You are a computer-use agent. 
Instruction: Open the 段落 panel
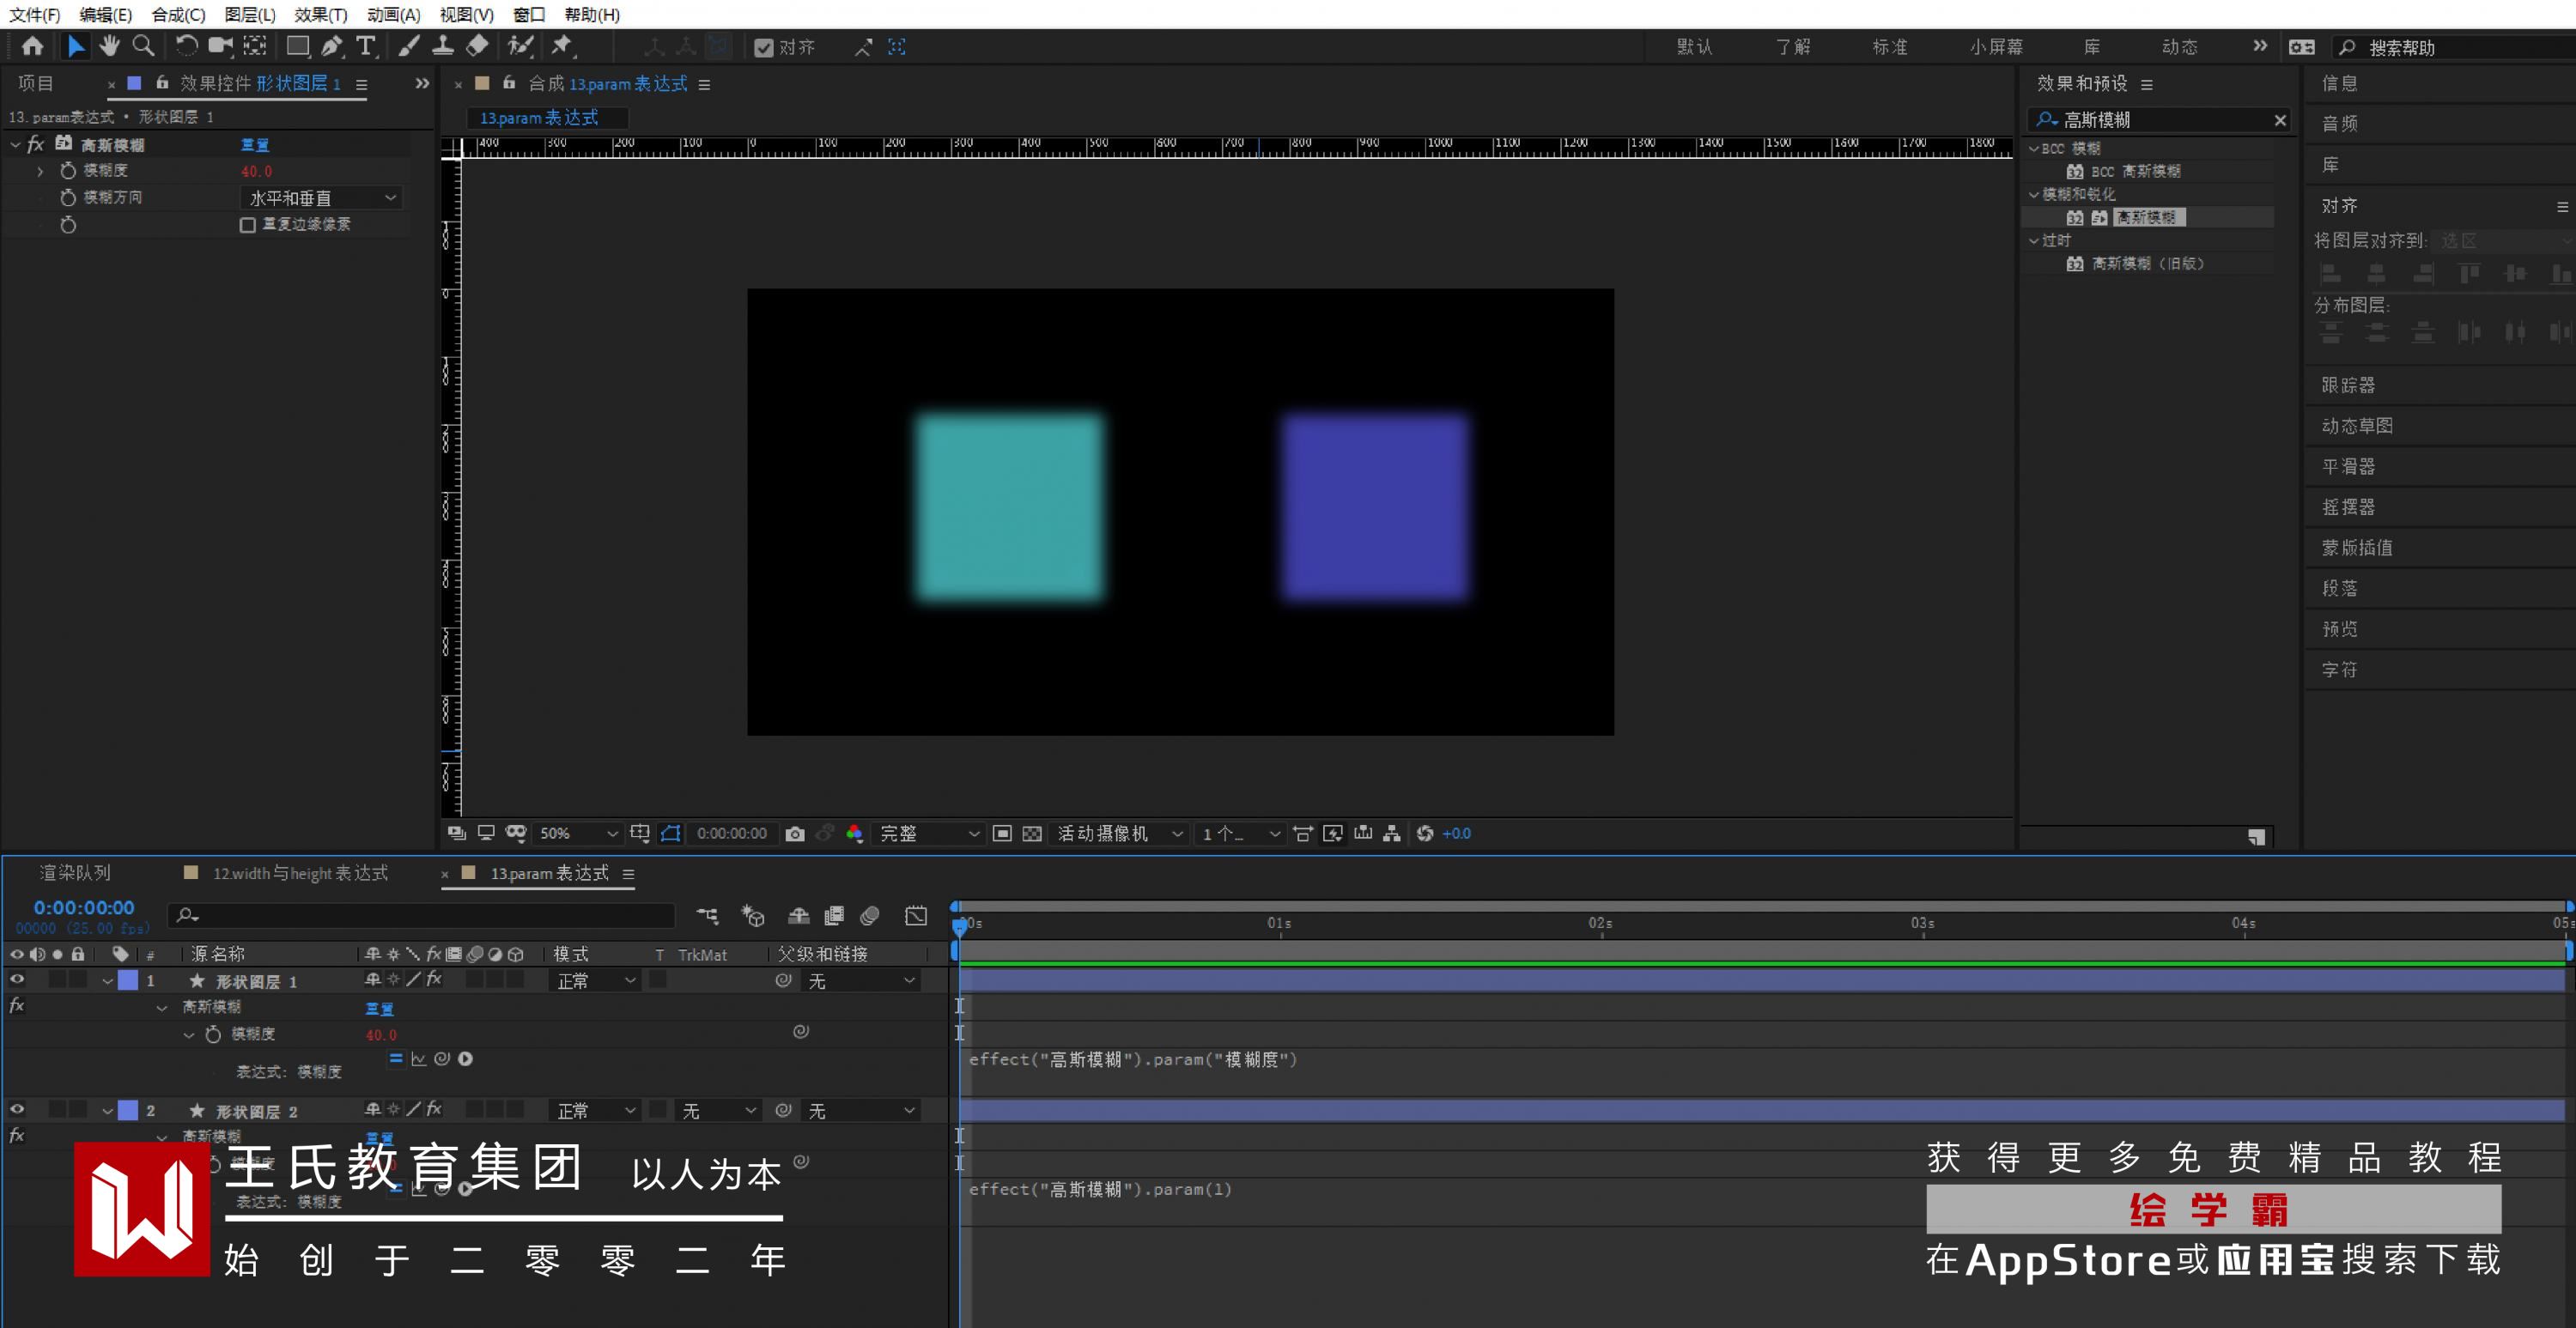point(2340,588)
